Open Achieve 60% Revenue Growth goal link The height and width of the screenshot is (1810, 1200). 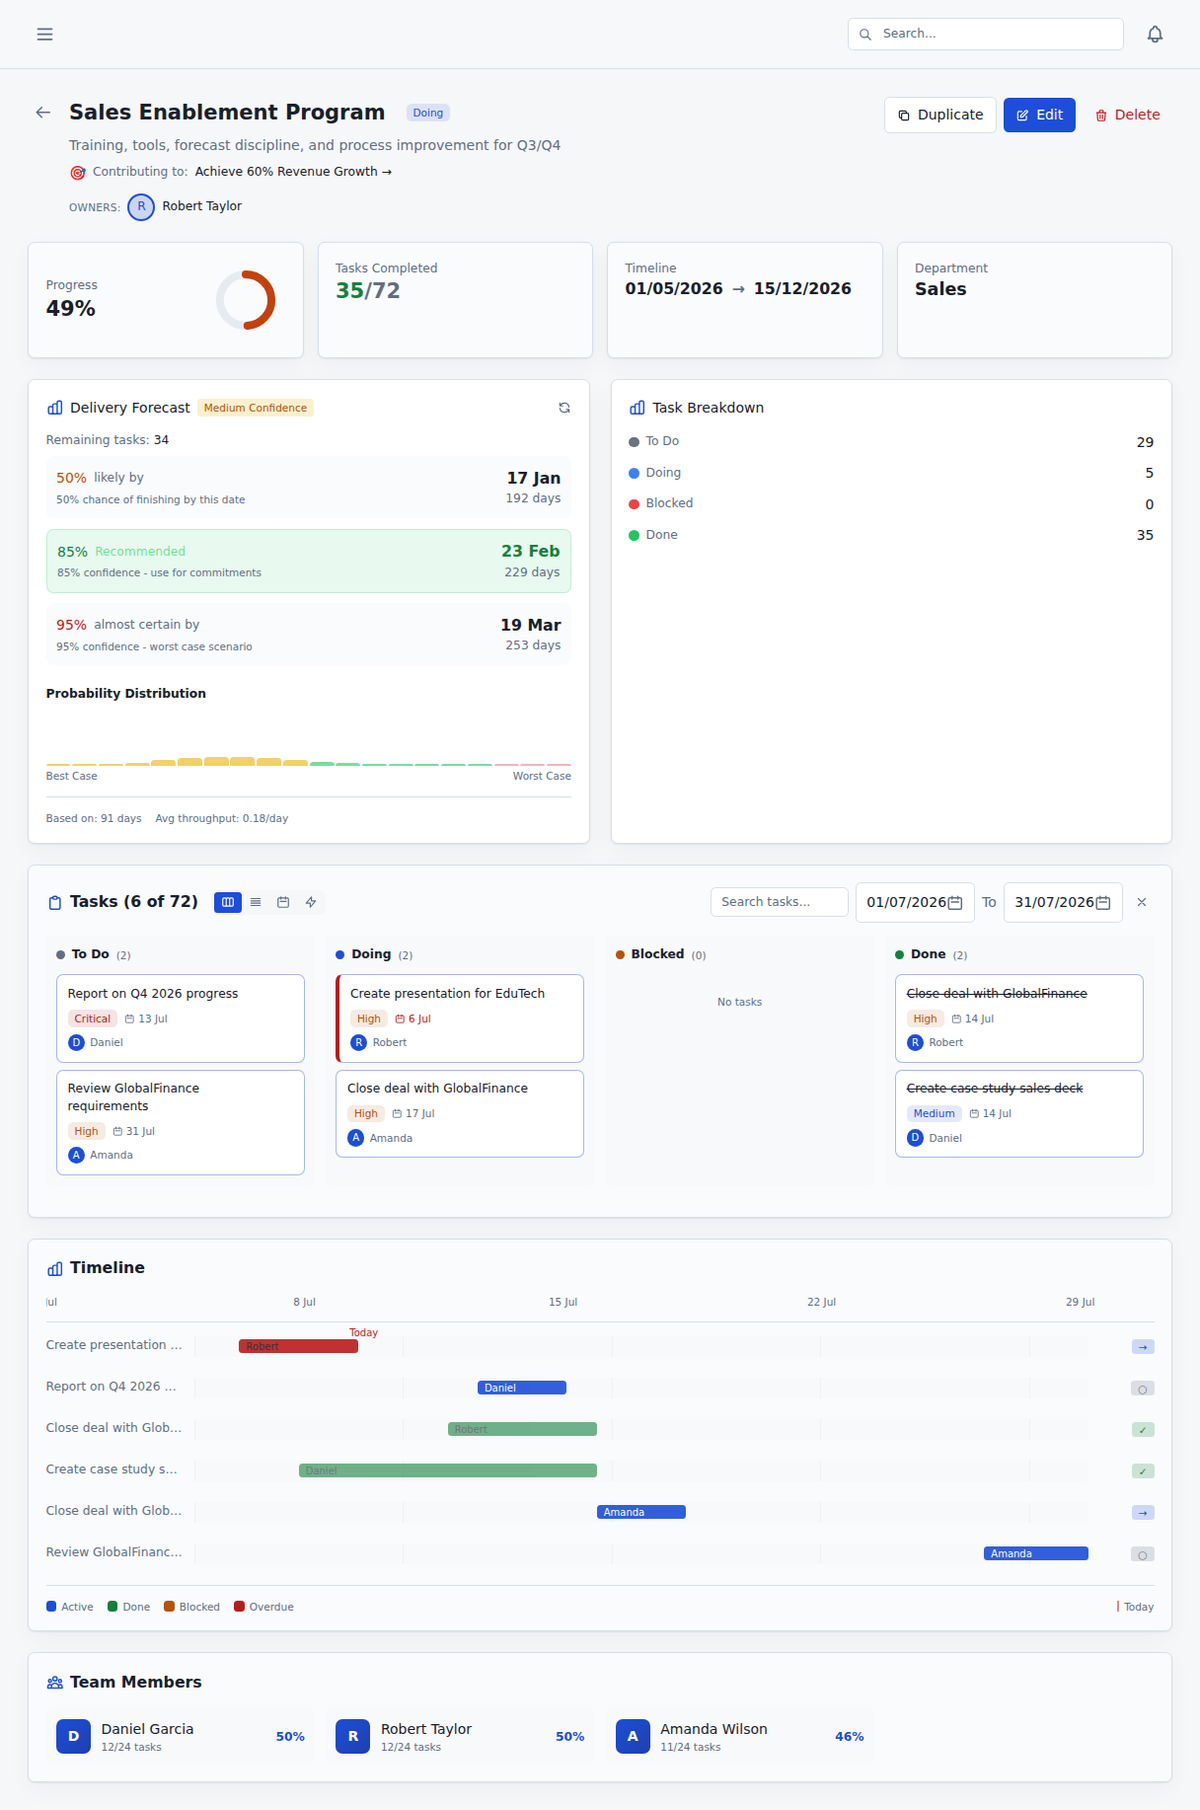tap(293, 172)
